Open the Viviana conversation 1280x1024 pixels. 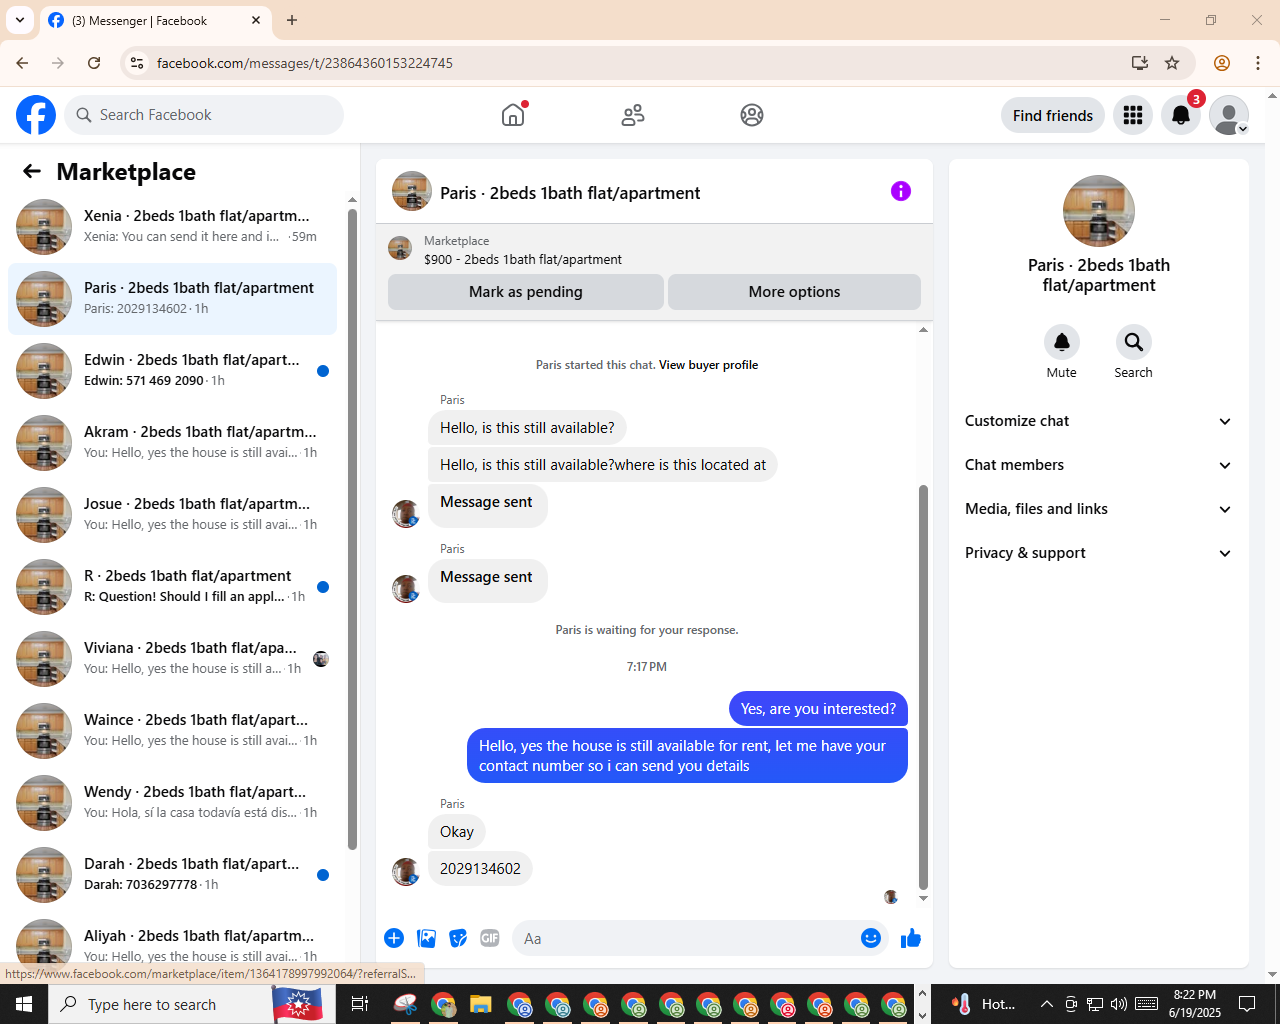tap(172, 659)
